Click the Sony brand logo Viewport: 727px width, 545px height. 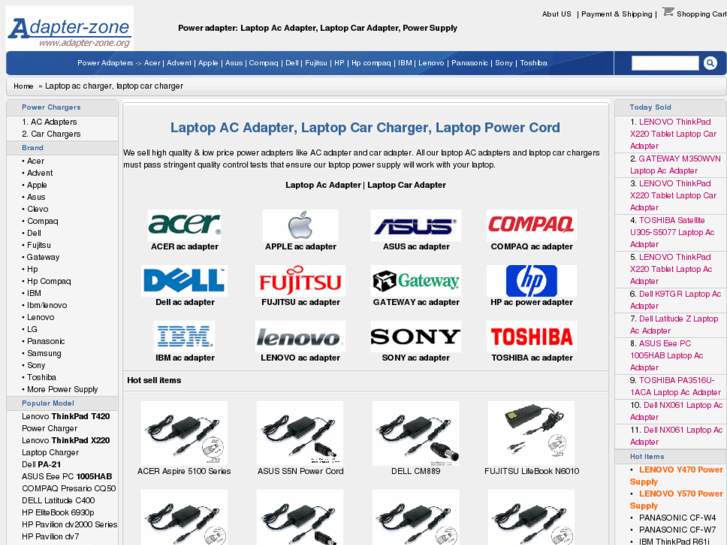click(415, 336)
